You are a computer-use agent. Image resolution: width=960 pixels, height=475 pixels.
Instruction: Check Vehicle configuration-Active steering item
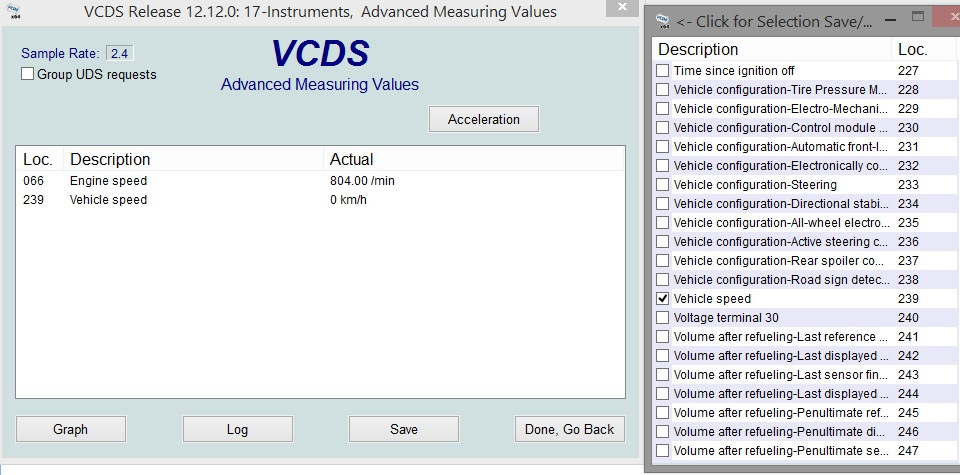pyautogui.click(x=662, y=241)
